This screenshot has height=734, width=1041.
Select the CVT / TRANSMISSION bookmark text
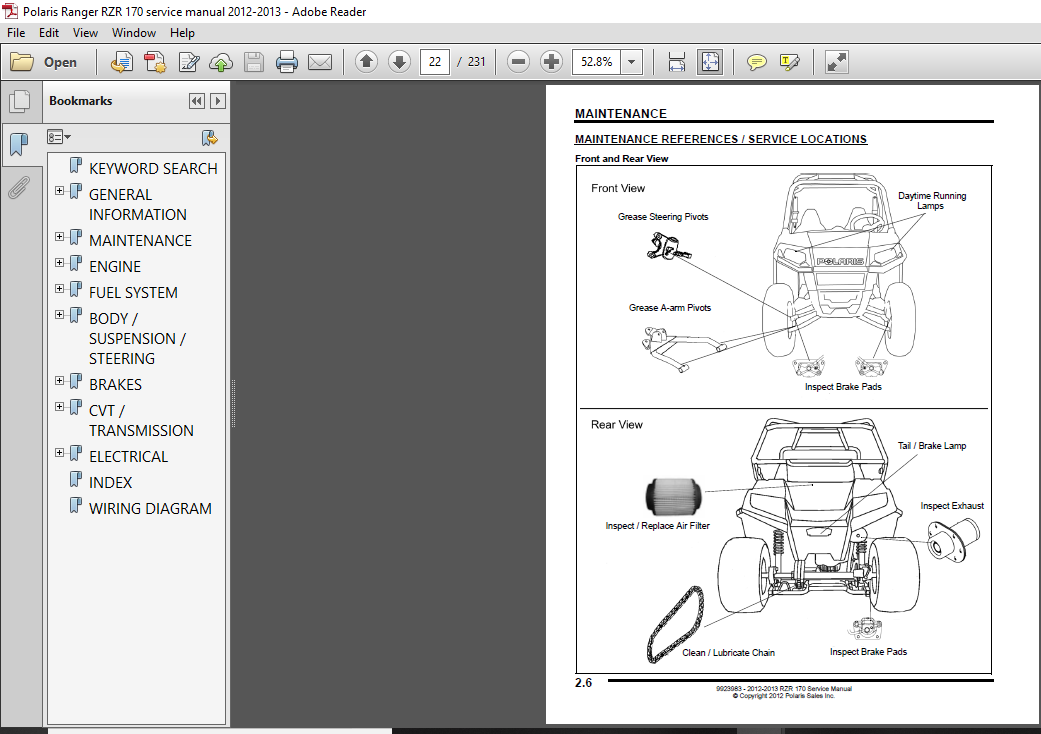(141, 421)
